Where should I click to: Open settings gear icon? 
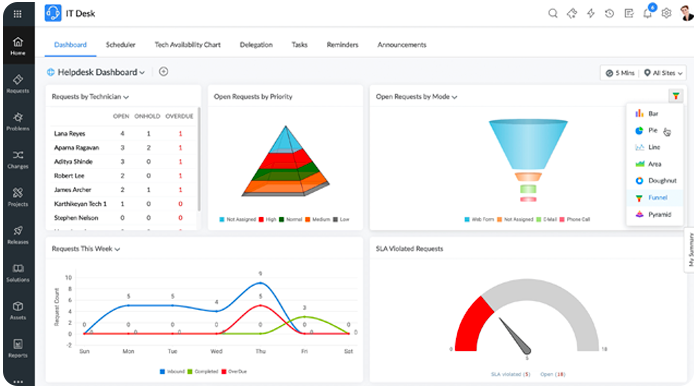(667, 13)
